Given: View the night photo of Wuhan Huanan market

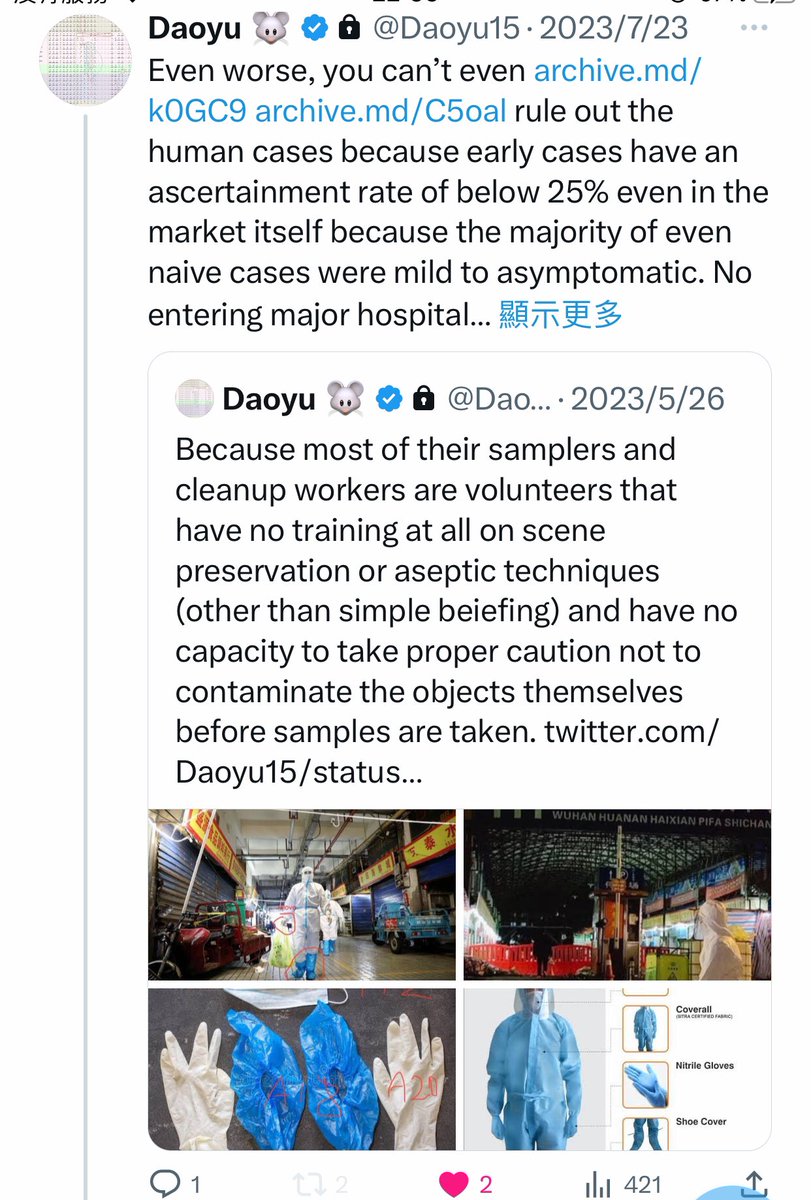Looking at the screenshot, I should (x=617, y=895).
